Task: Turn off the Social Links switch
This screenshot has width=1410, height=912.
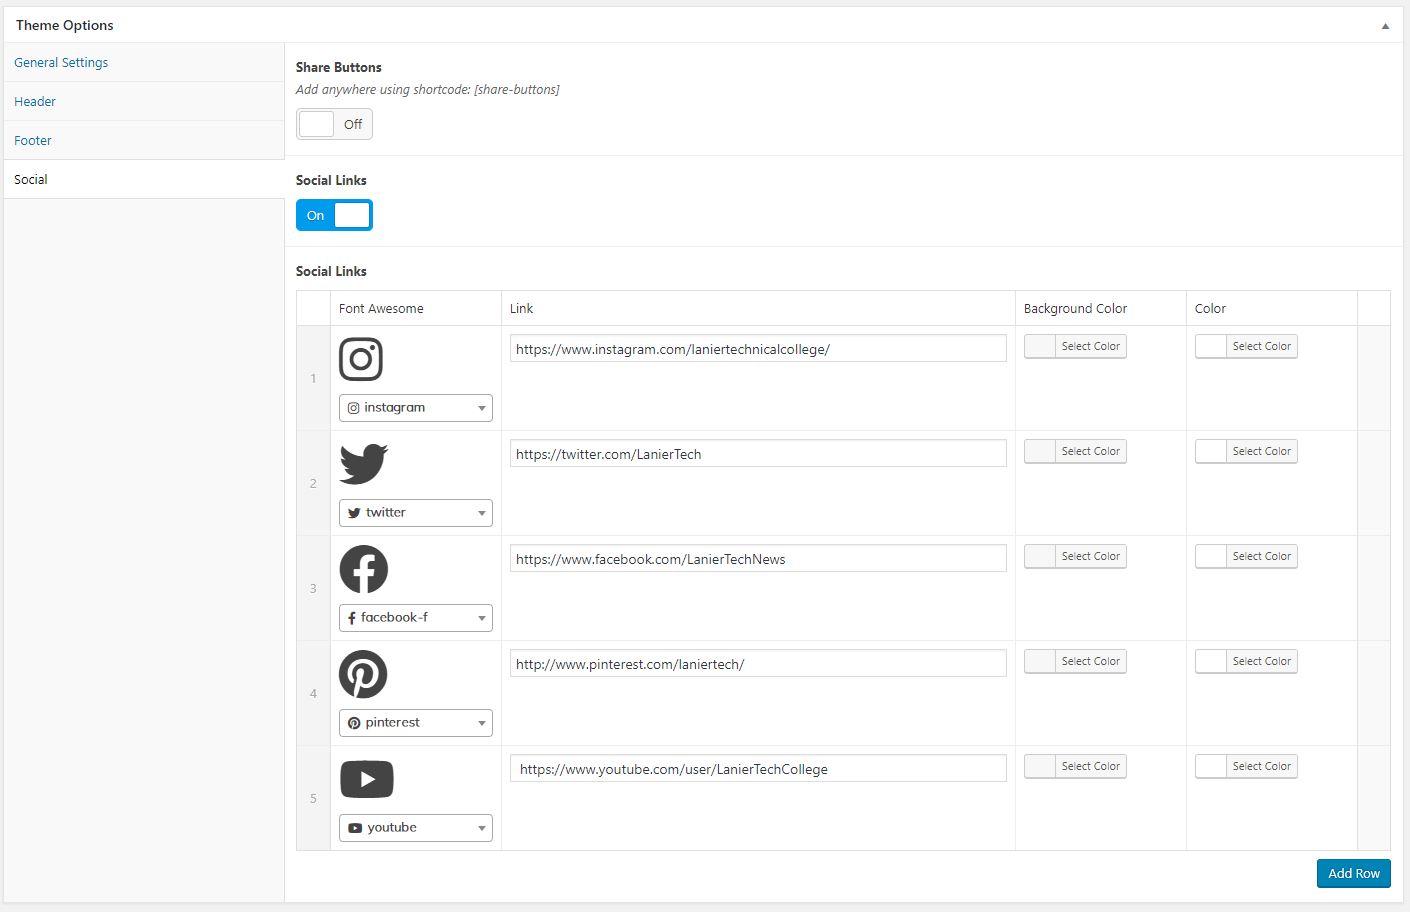Action: pos(334,215)
